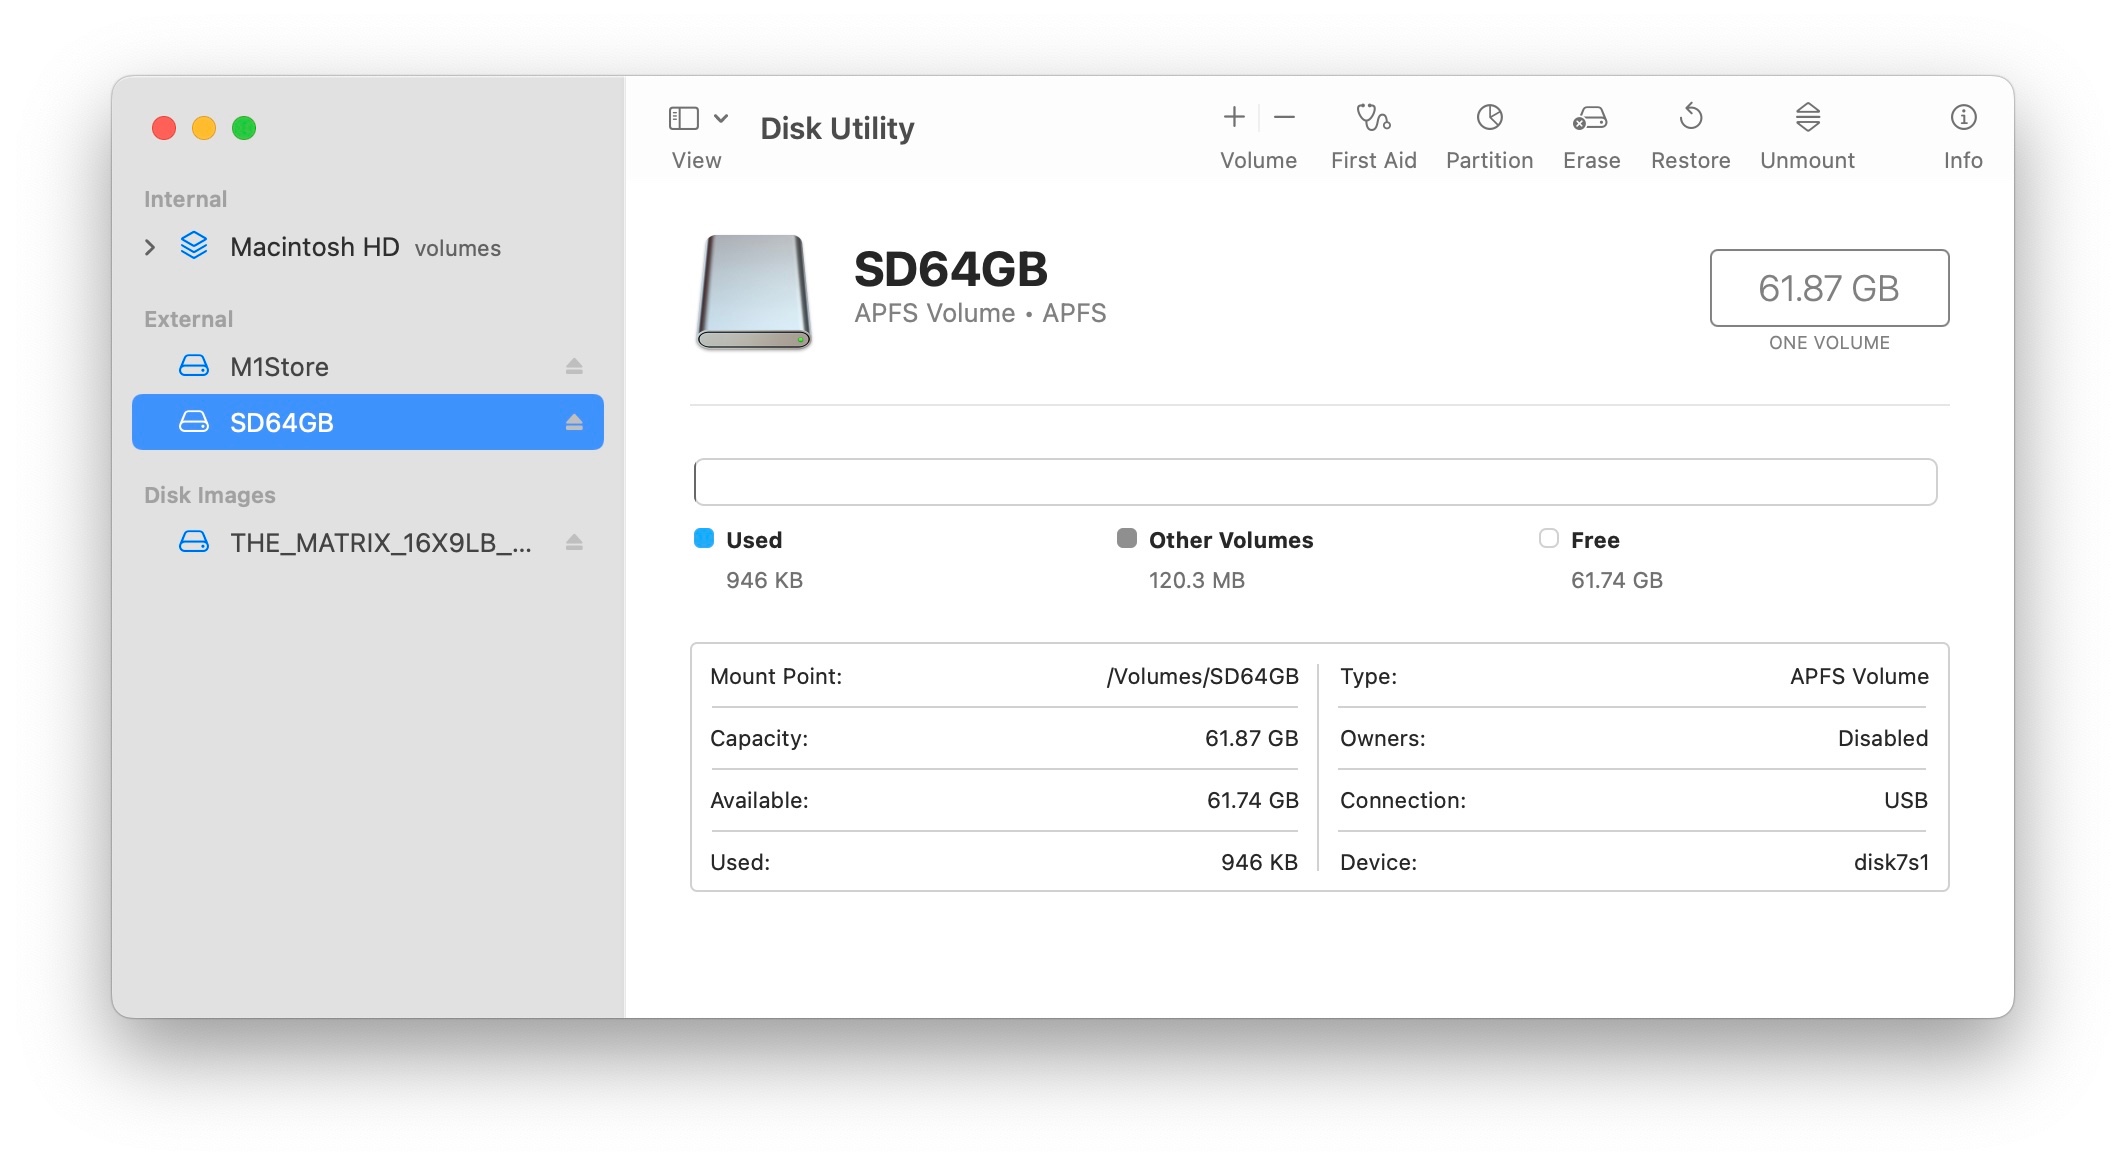Viewport: 2126px width, 1166px height.
Task: Run First Aid stethoscope icon
Action: click(x=1372, y=118)
